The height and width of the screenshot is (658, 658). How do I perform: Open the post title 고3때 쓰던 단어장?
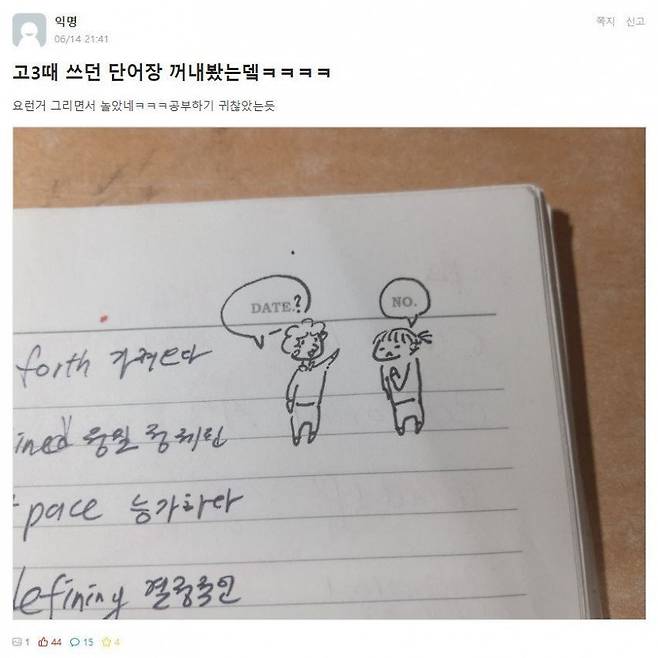pos(172,73)
